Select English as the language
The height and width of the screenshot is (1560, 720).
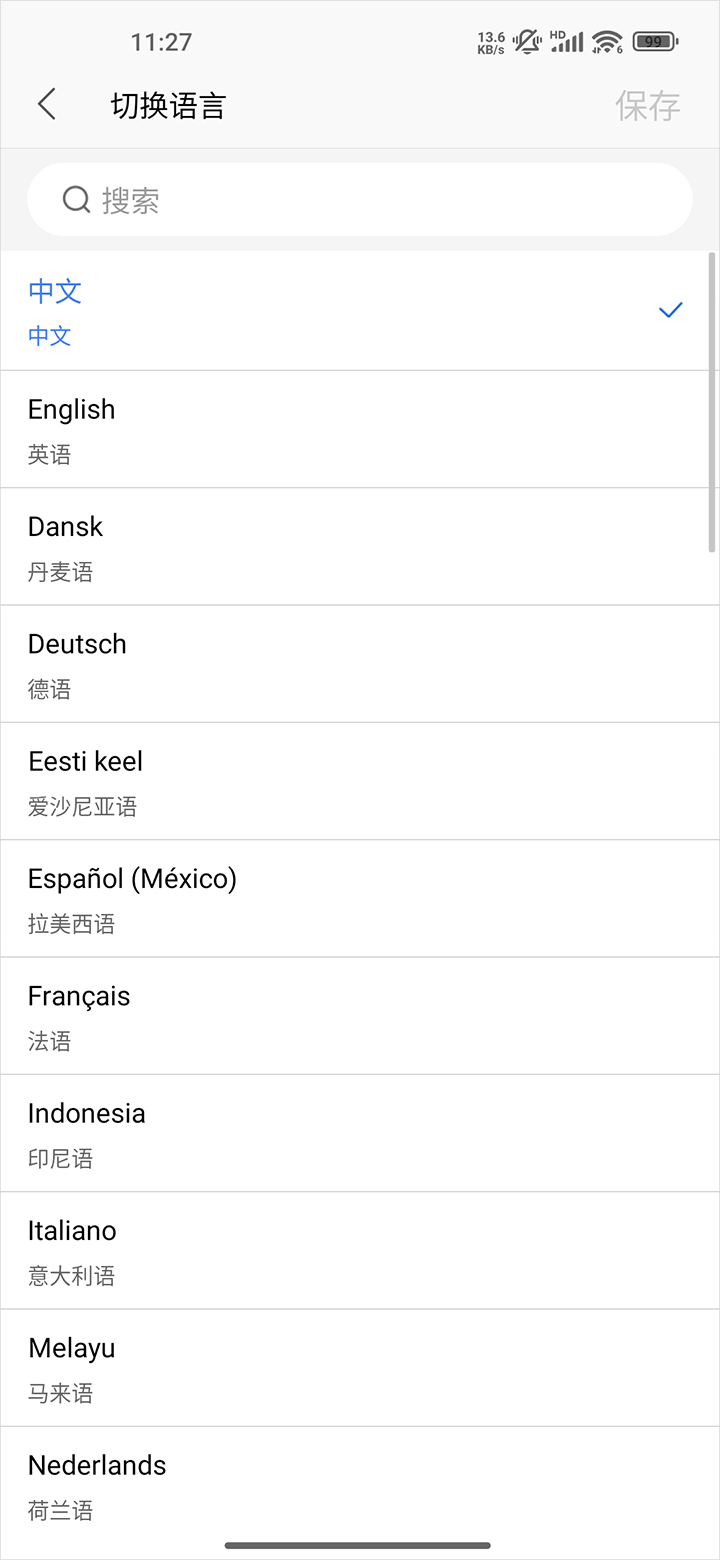pos(360,430)
